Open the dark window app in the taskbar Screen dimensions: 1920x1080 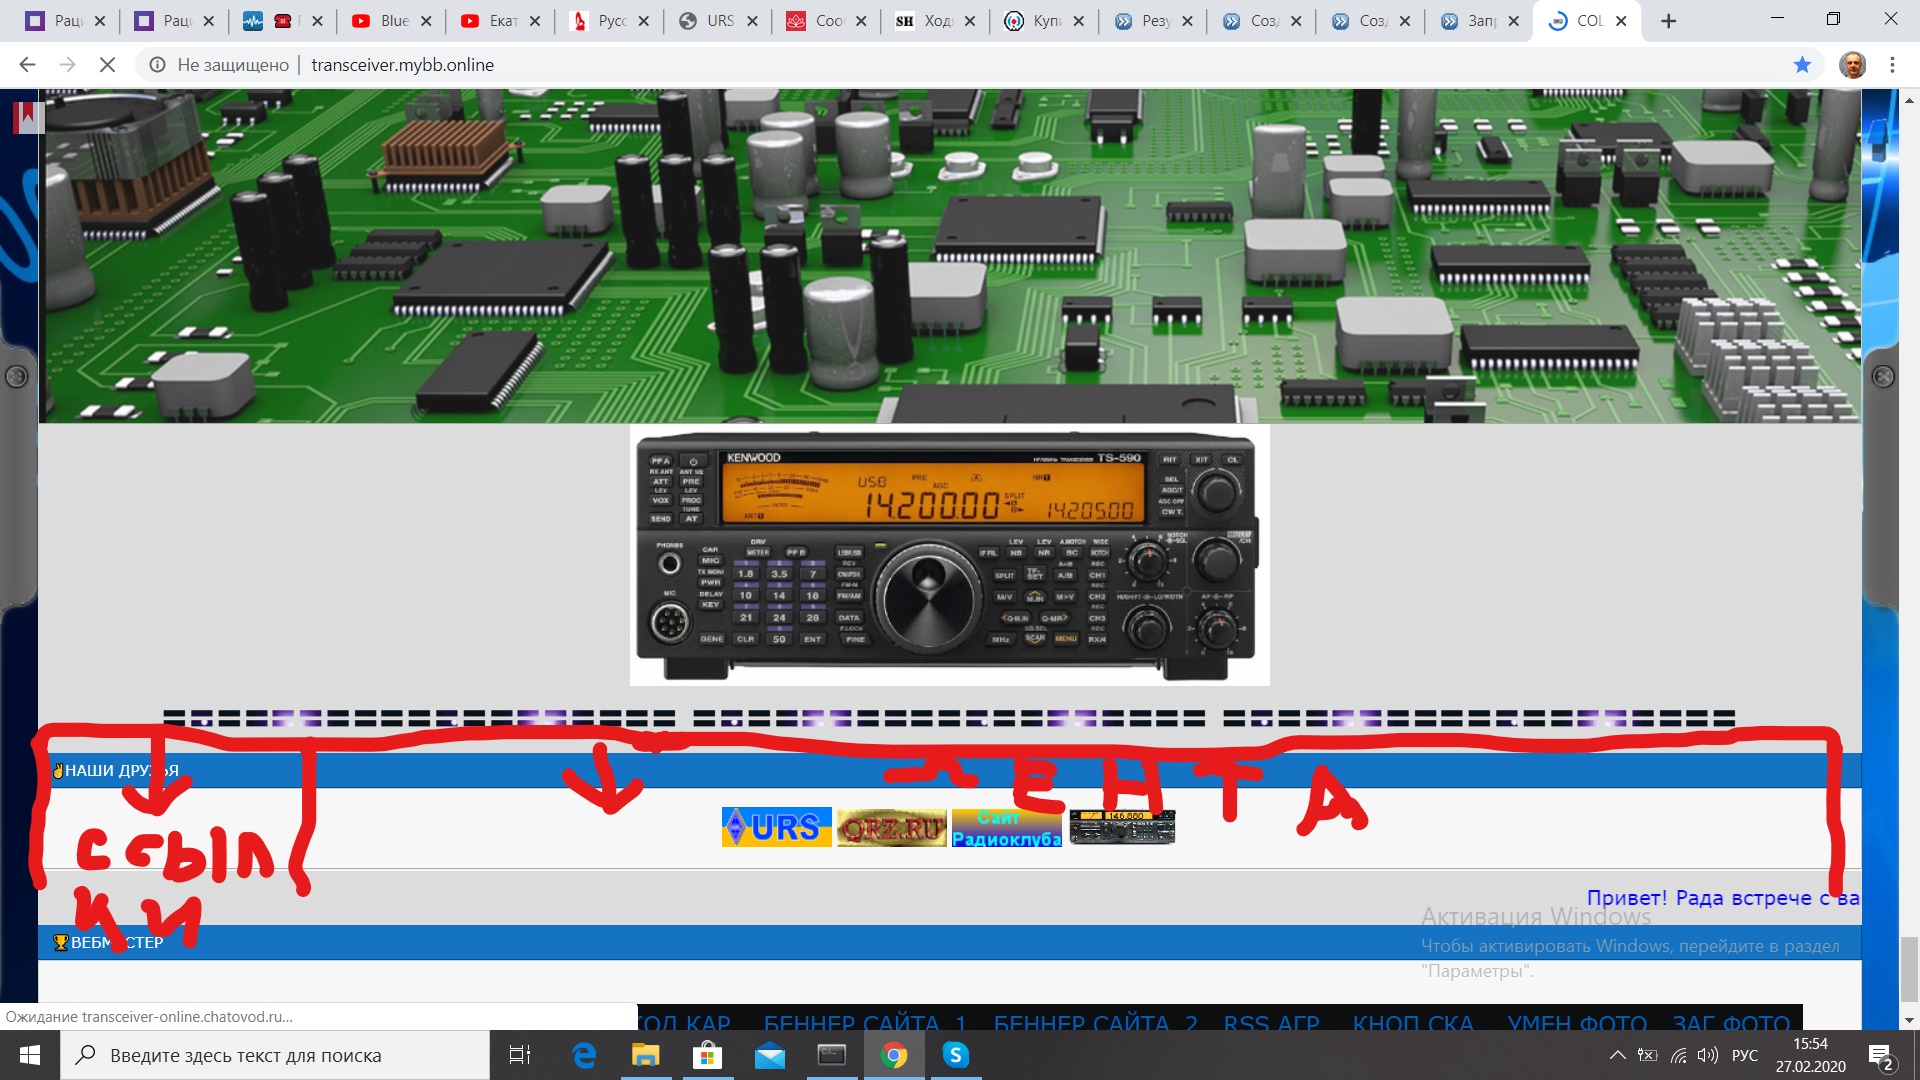click(x=832, y=1055)
